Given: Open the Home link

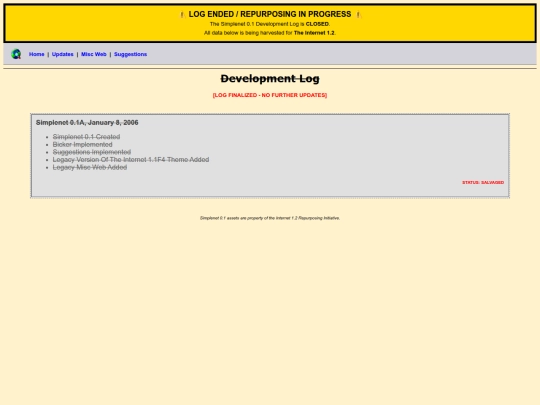Looking at the screenshot, I should point(37,54).
